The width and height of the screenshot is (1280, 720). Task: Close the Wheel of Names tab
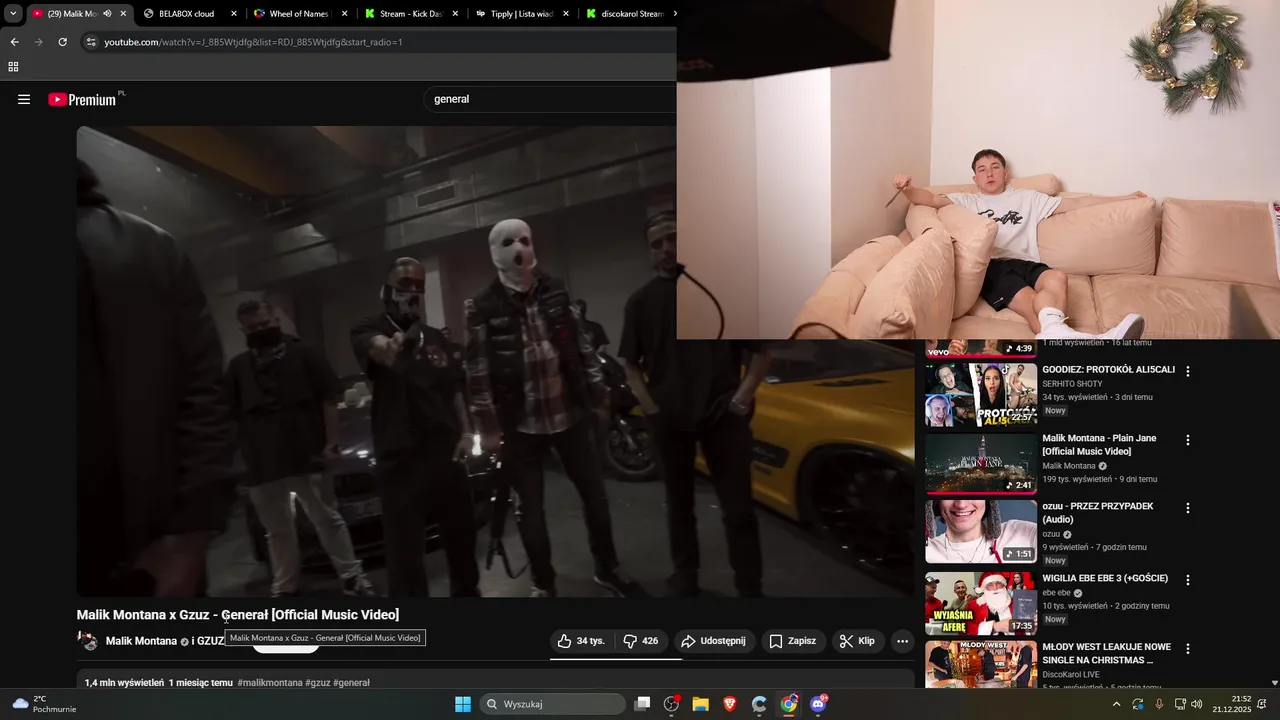(x=345, y=14)
